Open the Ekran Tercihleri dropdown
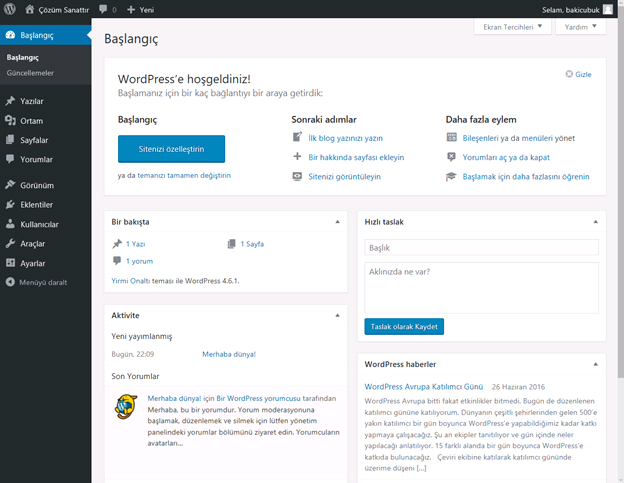This screenshot has height=483, width=624. pyautogui.click(x=513, y=27)
